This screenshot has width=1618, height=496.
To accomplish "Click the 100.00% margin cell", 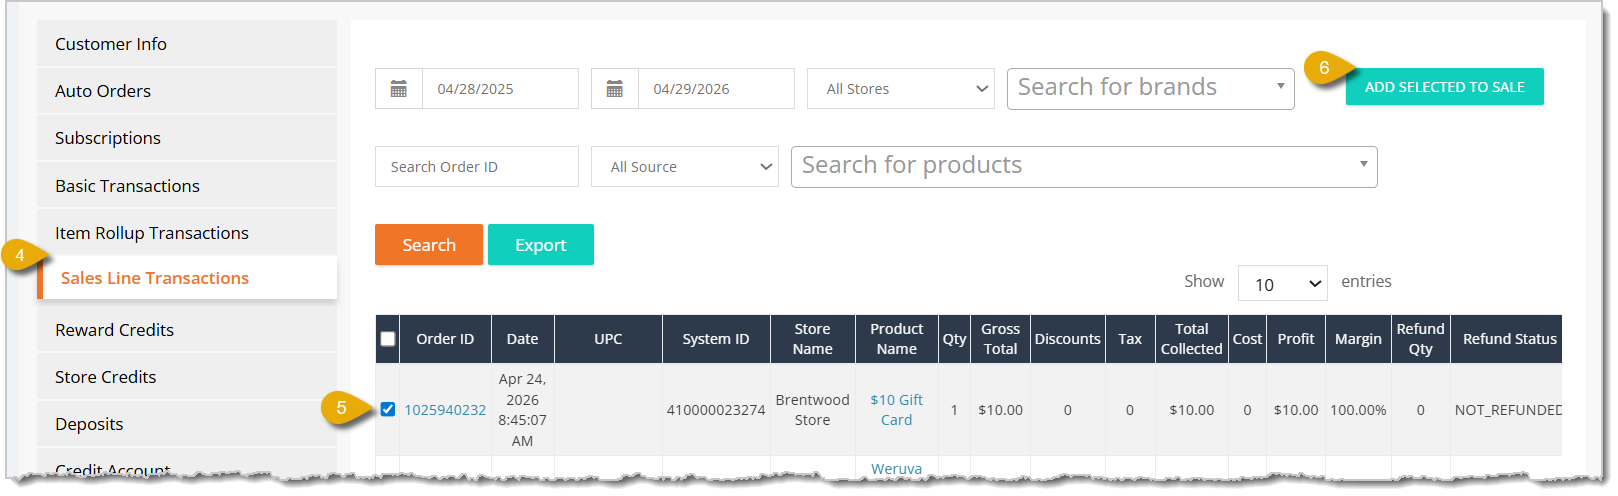I will click(x=1358, y=410).
